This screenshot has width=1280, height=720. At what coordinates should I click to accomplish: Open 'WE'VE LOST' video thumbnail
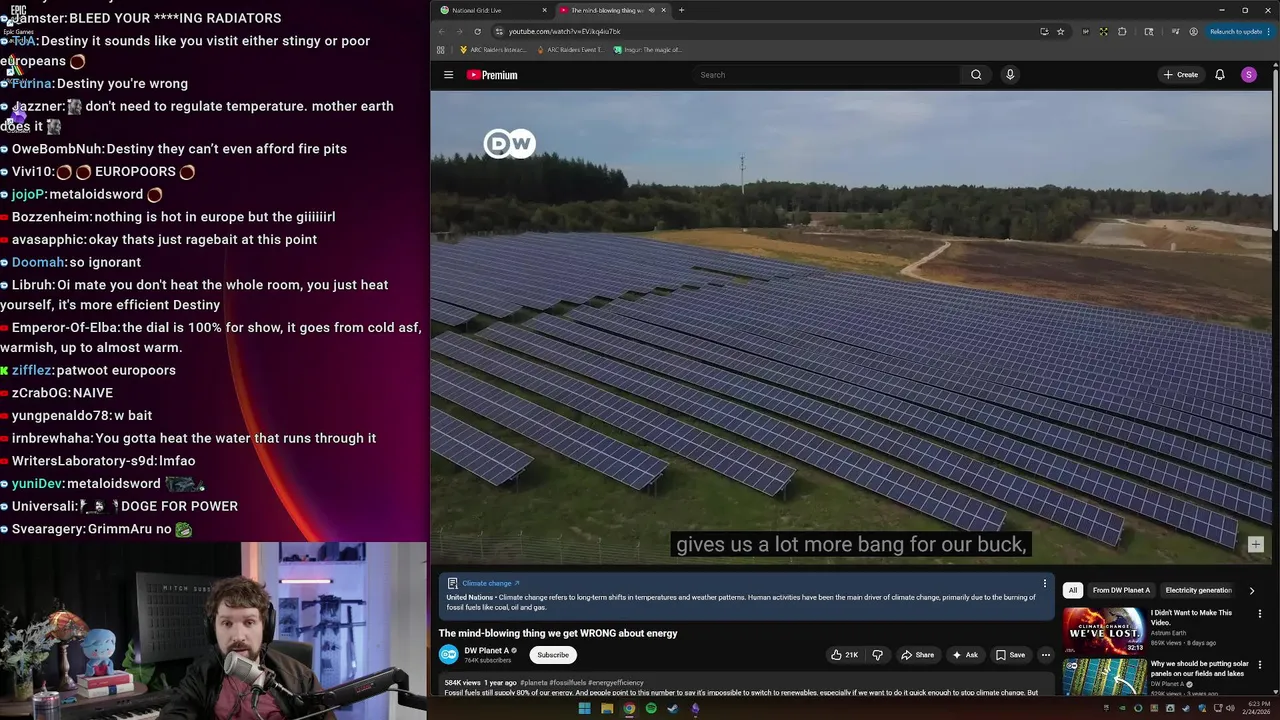pos(1104,630)
